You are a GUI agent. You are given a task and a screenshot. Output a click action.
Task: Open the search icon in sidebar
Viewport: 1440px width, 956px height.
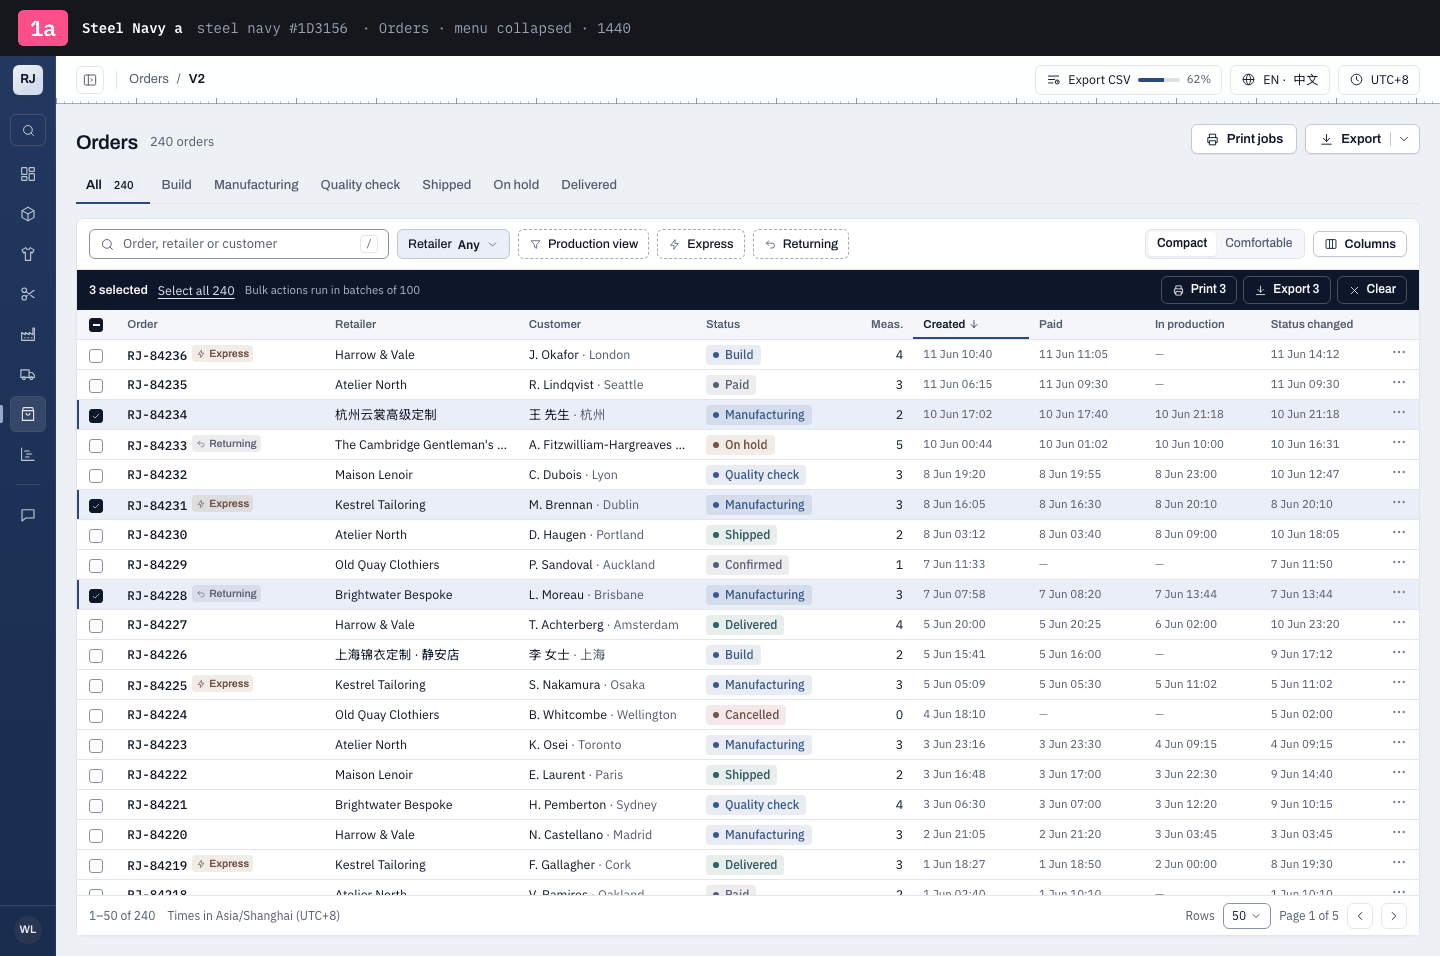(x=28, y=130)
